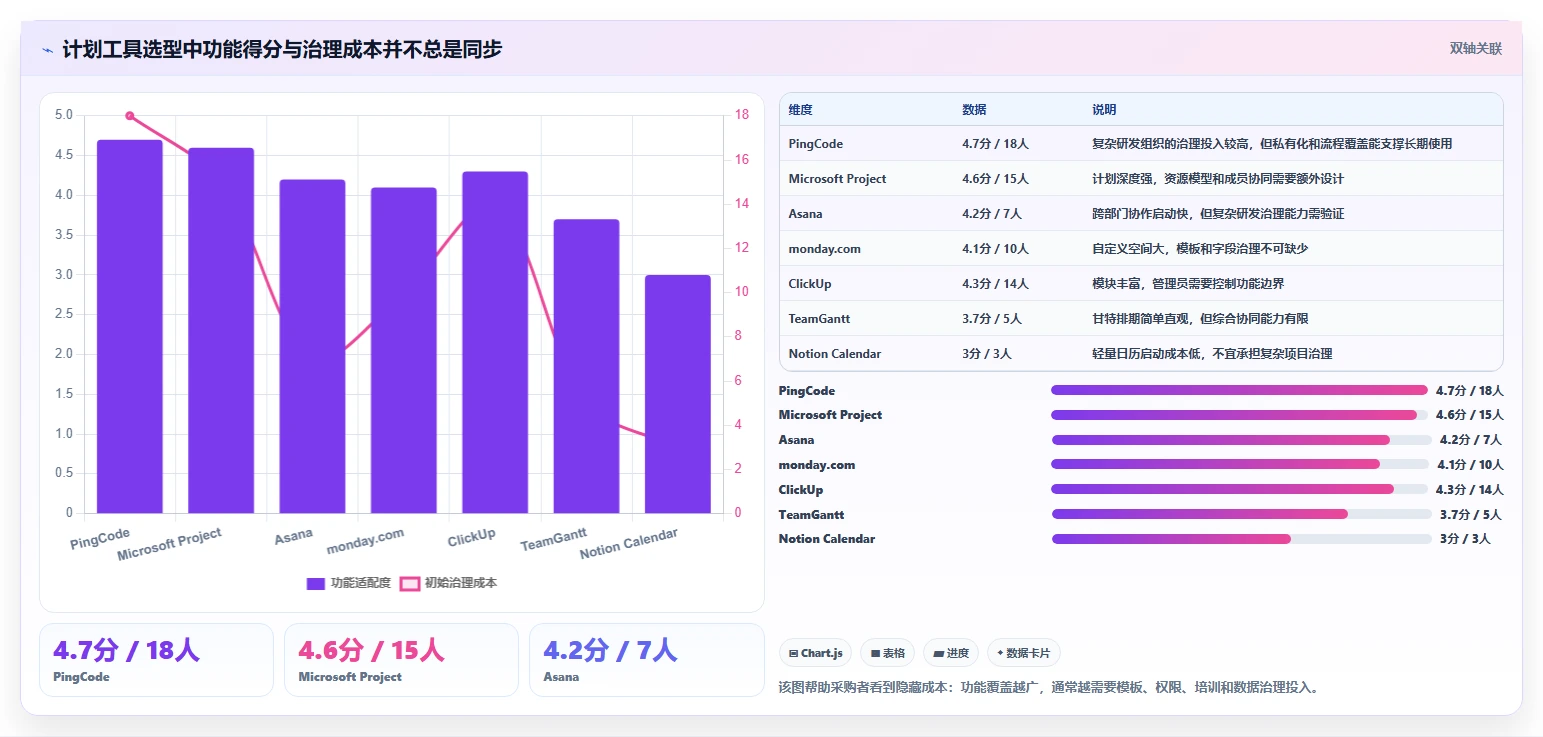
Task: Click the ClickUp progress bar
Action: coord(1240,489)
